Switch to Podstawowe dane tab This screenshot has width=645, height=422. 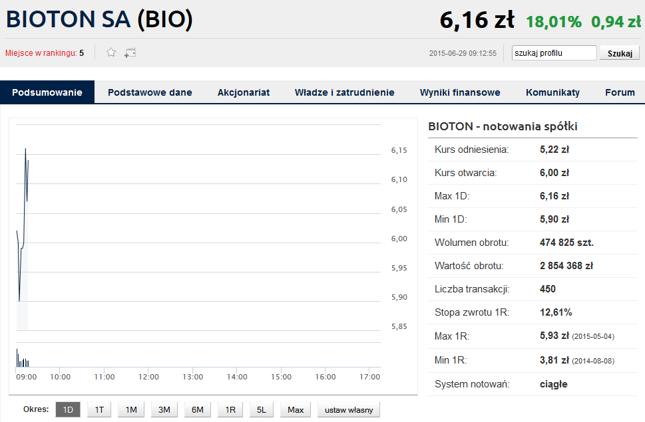click(x=150, y=92)
